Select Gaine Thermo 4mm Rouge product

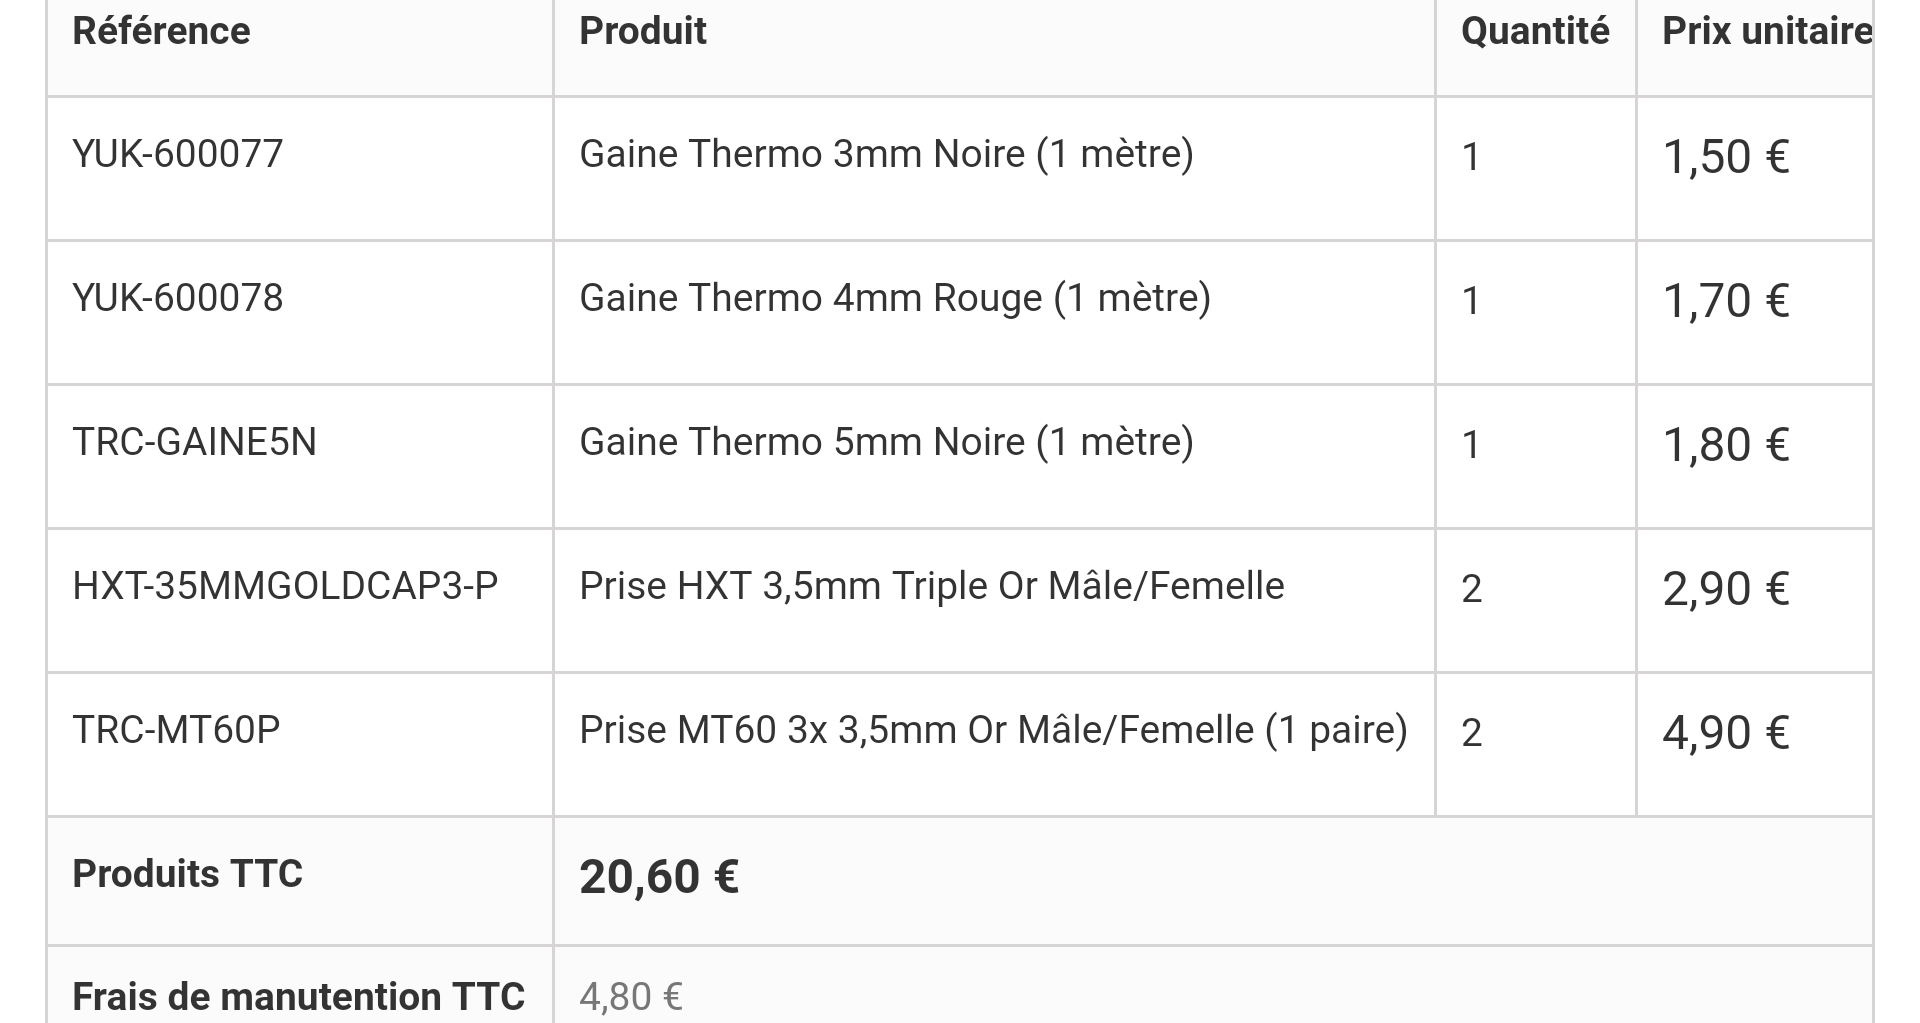tap(895, 299)
